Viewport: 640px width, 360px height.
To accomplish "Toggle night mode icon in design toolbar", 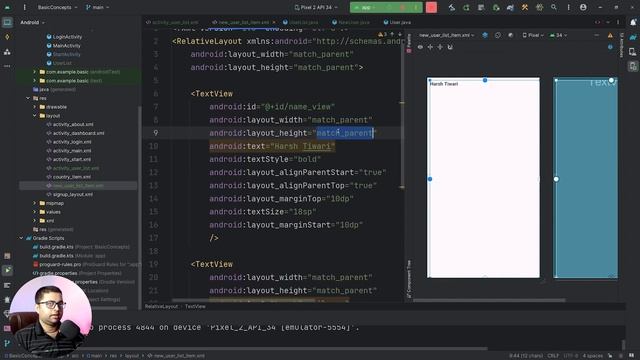I will 511,35.
